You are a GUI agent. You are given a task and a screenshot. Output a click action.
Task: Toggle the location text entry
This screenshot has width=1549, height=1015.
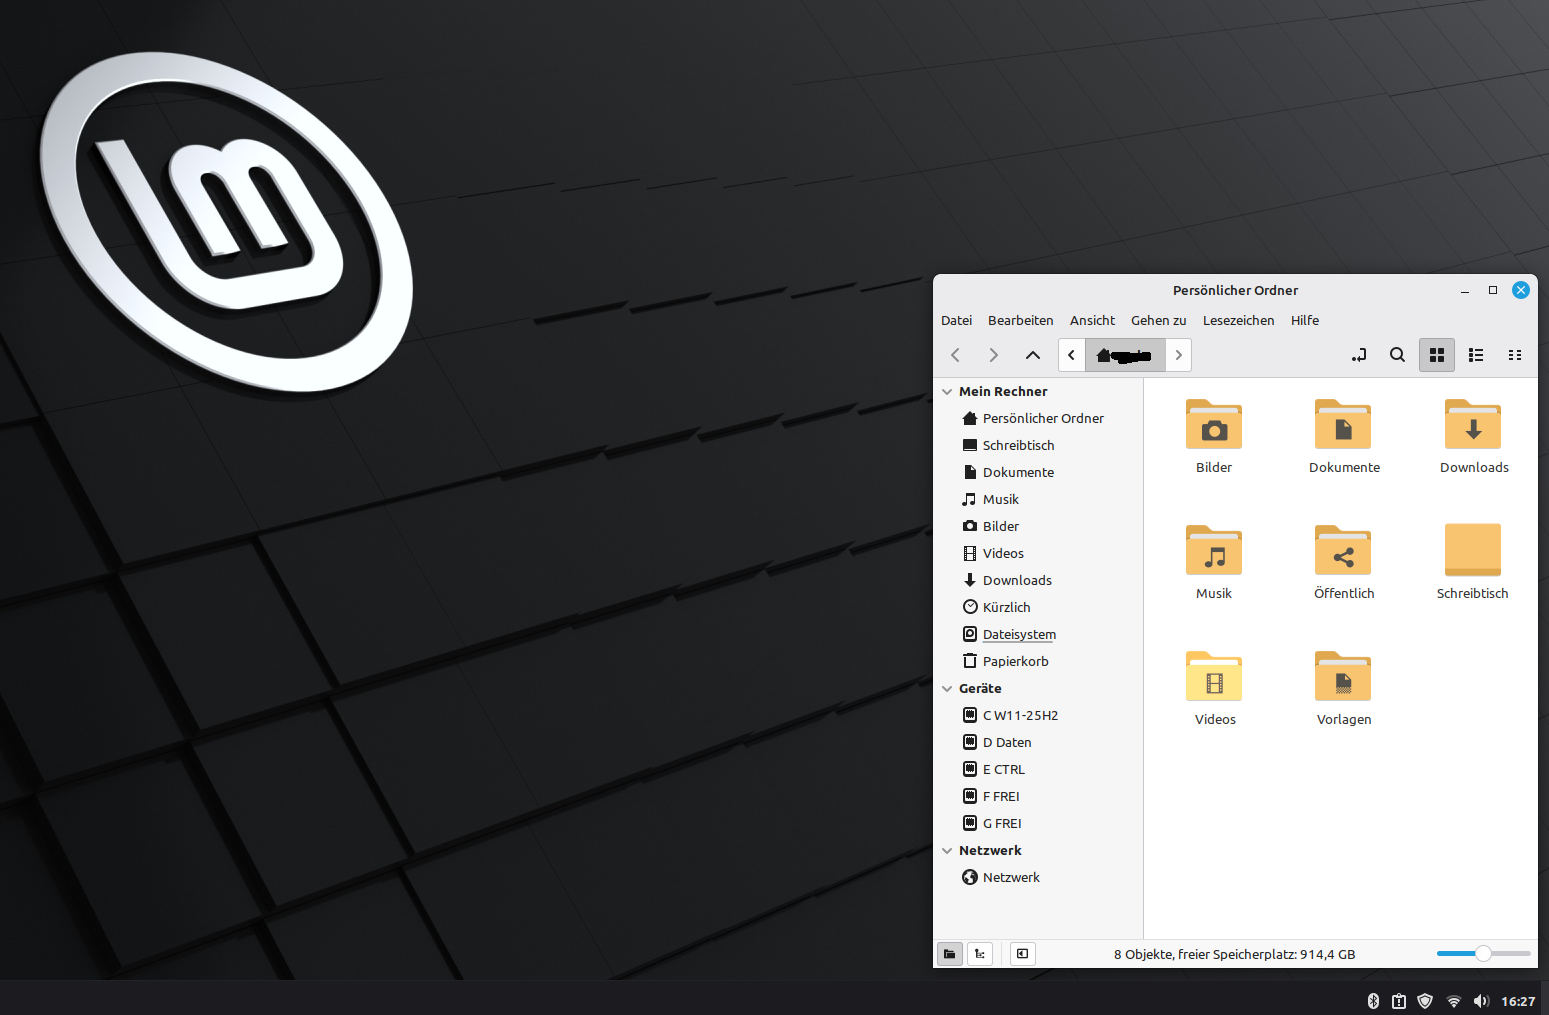[x=1359, y=355]
